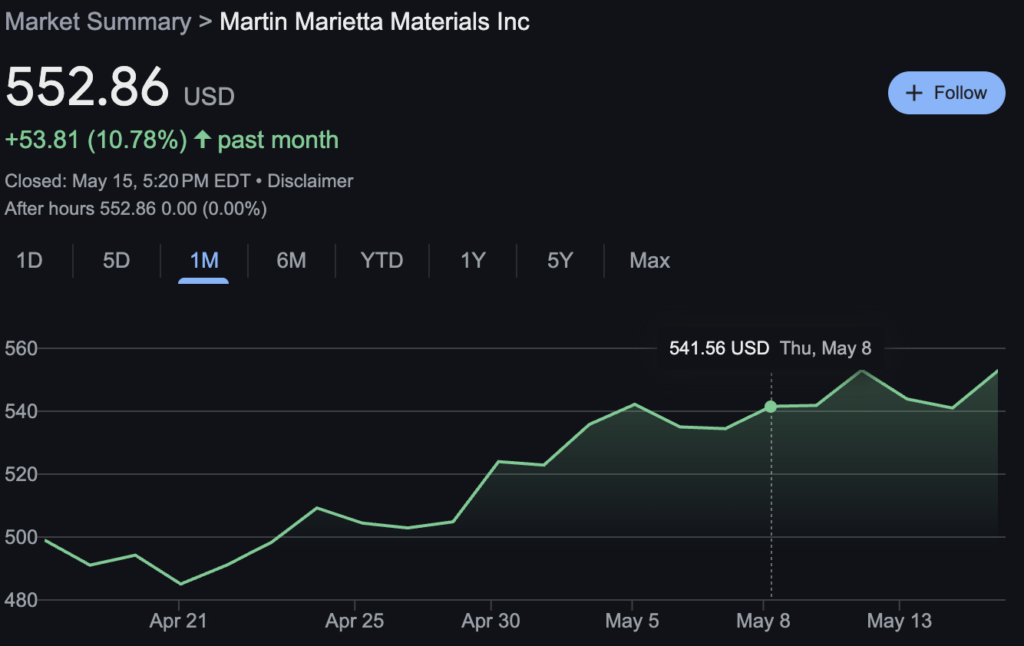Click the 480 y-axis label
Viewport: 1024px width, 646px height.
[x=21, y=600]
